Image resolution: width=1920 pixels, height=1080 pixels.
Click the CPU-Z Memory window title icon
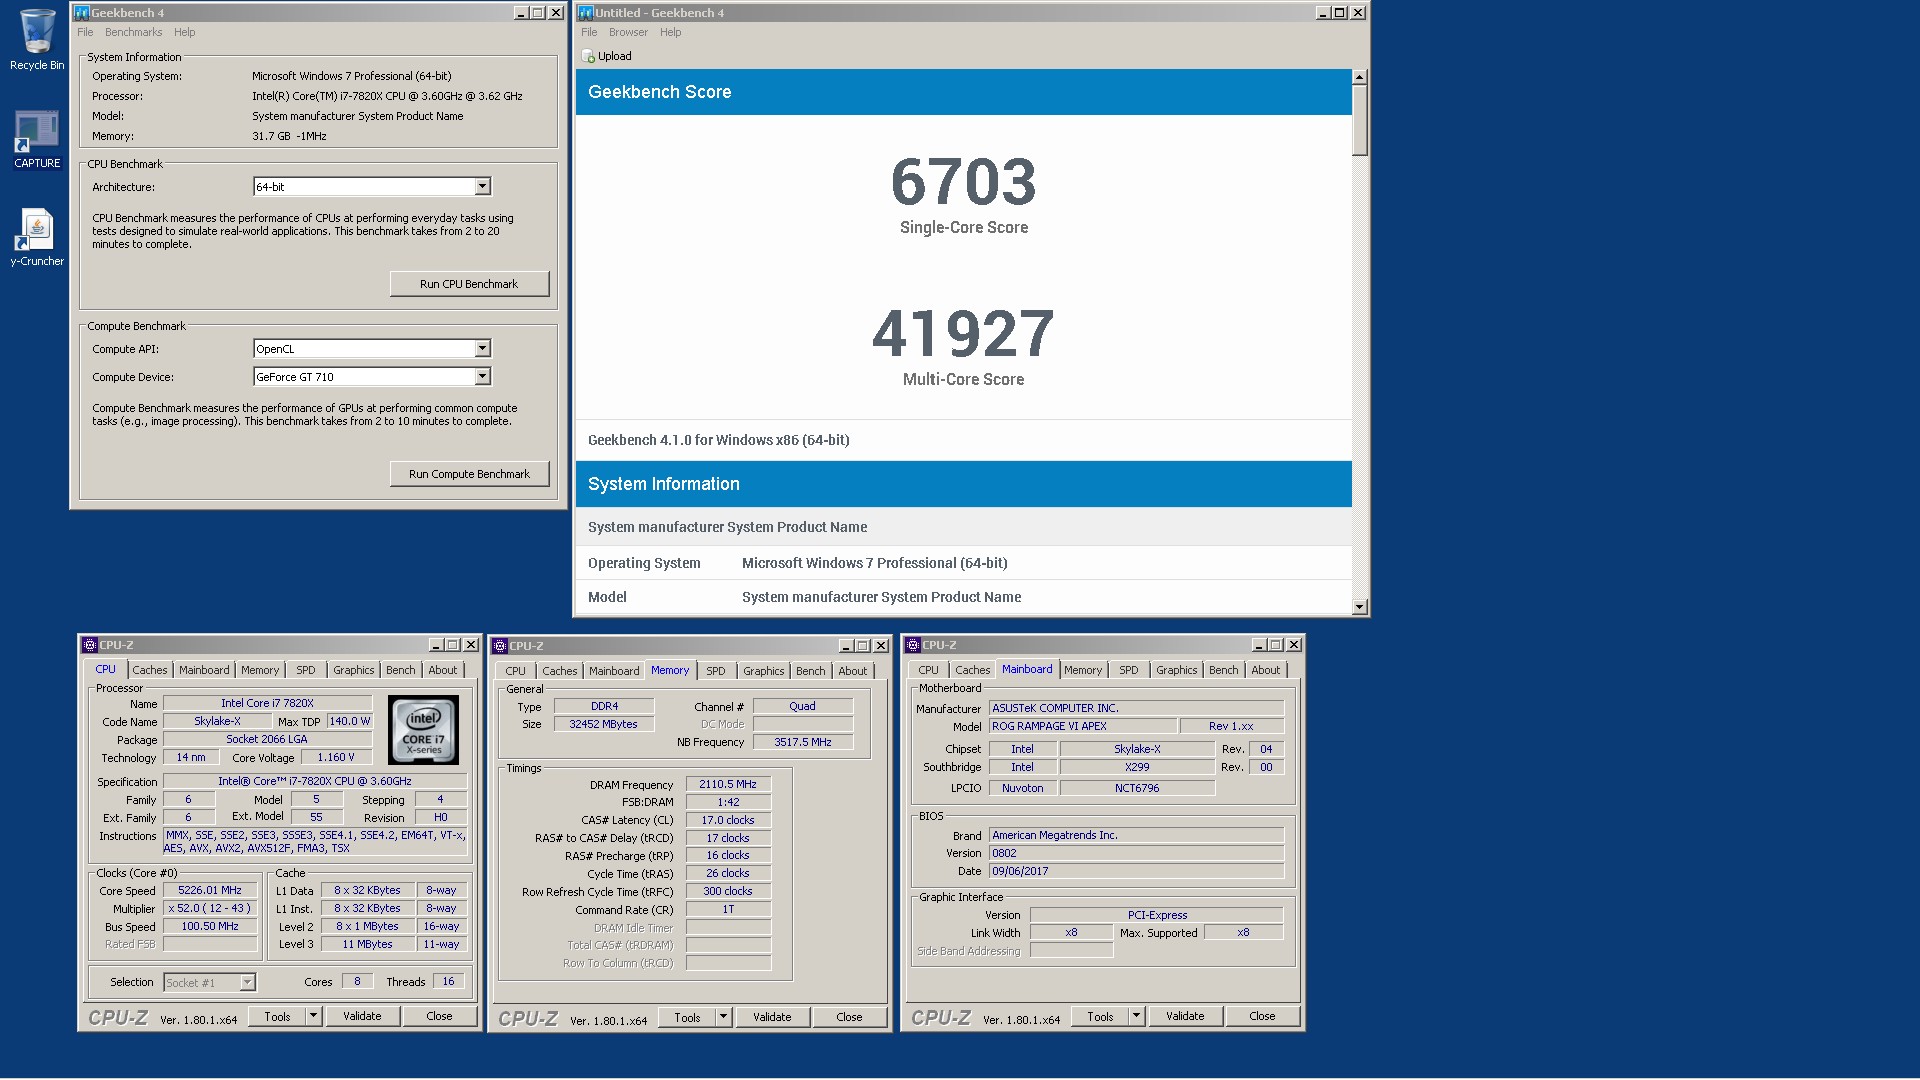coord(500,646)
